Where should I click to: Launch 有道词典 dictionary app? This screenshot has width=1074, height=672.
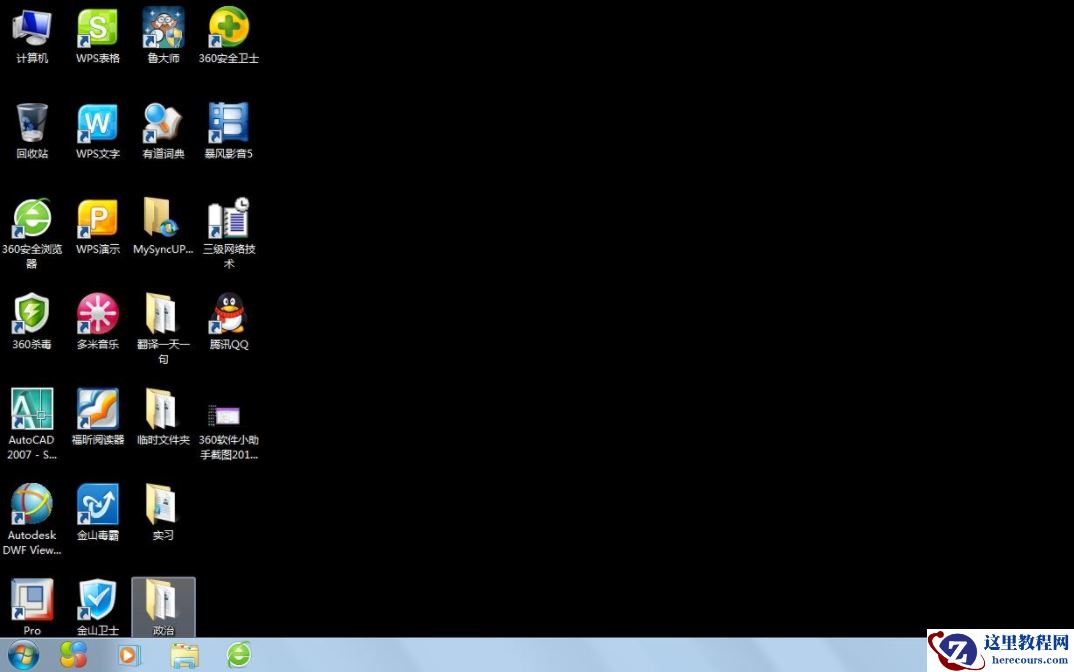(x=162, y=123)
